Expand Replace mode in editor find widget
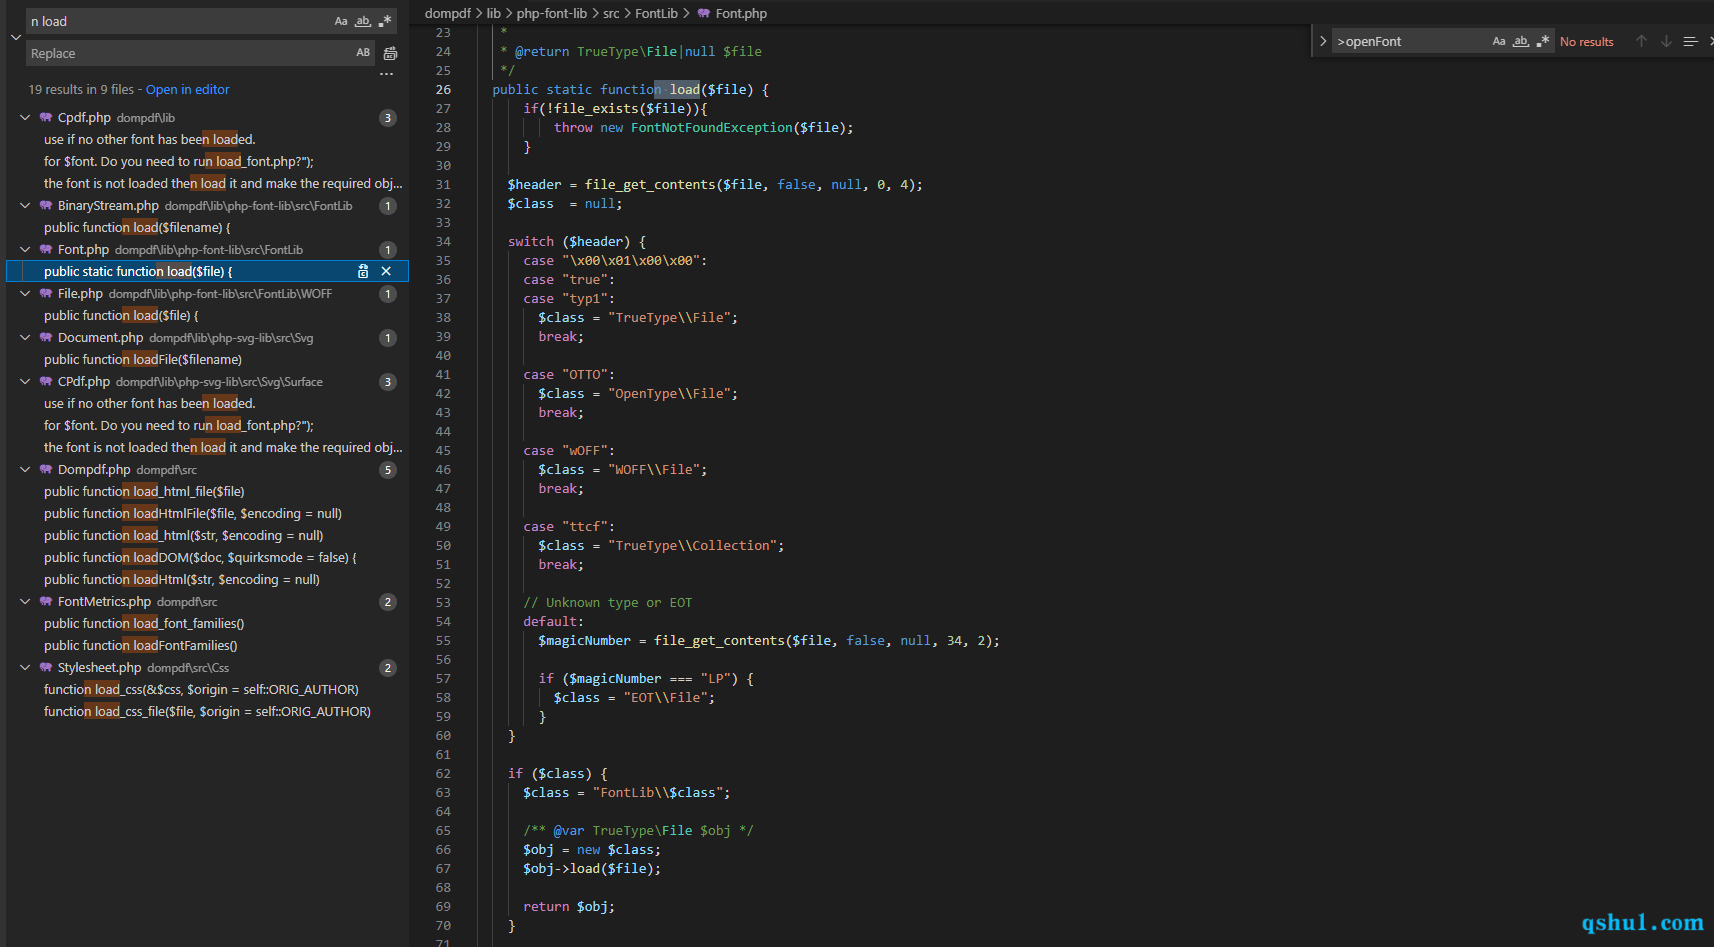1714x947 pixels. 1322,41
